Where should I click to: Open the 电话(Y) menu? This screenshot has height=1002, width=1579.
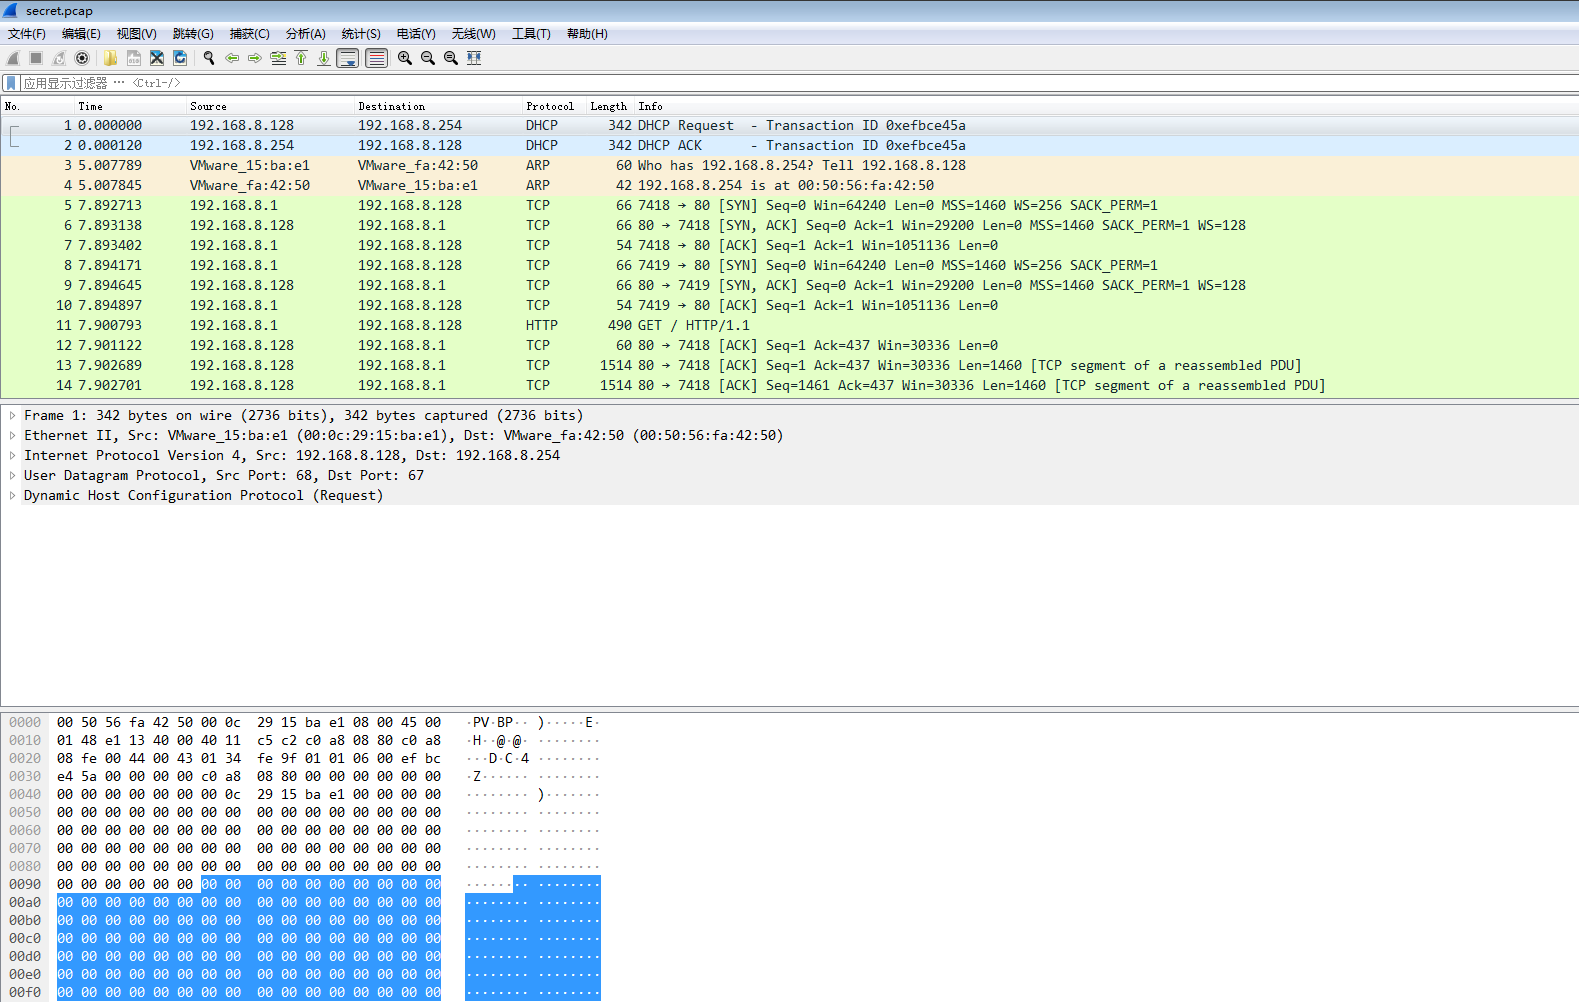pos(416,34)
